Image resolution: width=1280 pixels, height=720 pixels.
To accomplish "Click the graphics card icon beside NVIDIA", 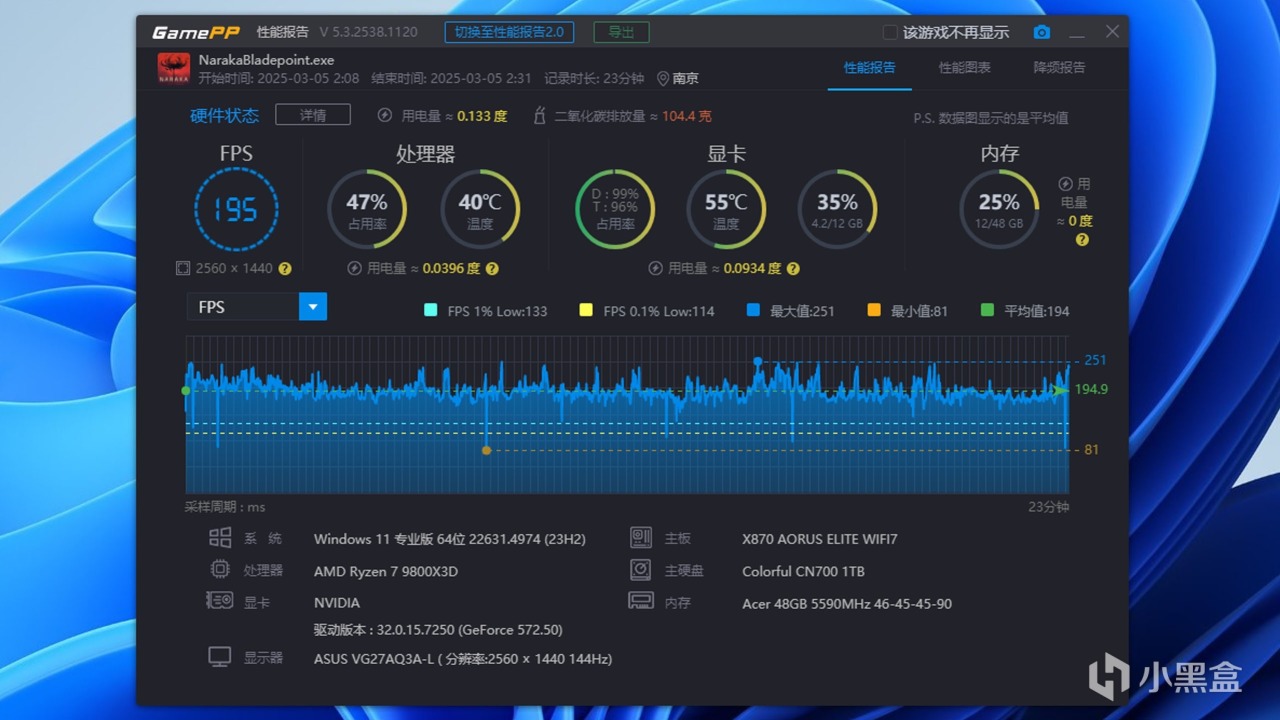I will tap(220, 601).
